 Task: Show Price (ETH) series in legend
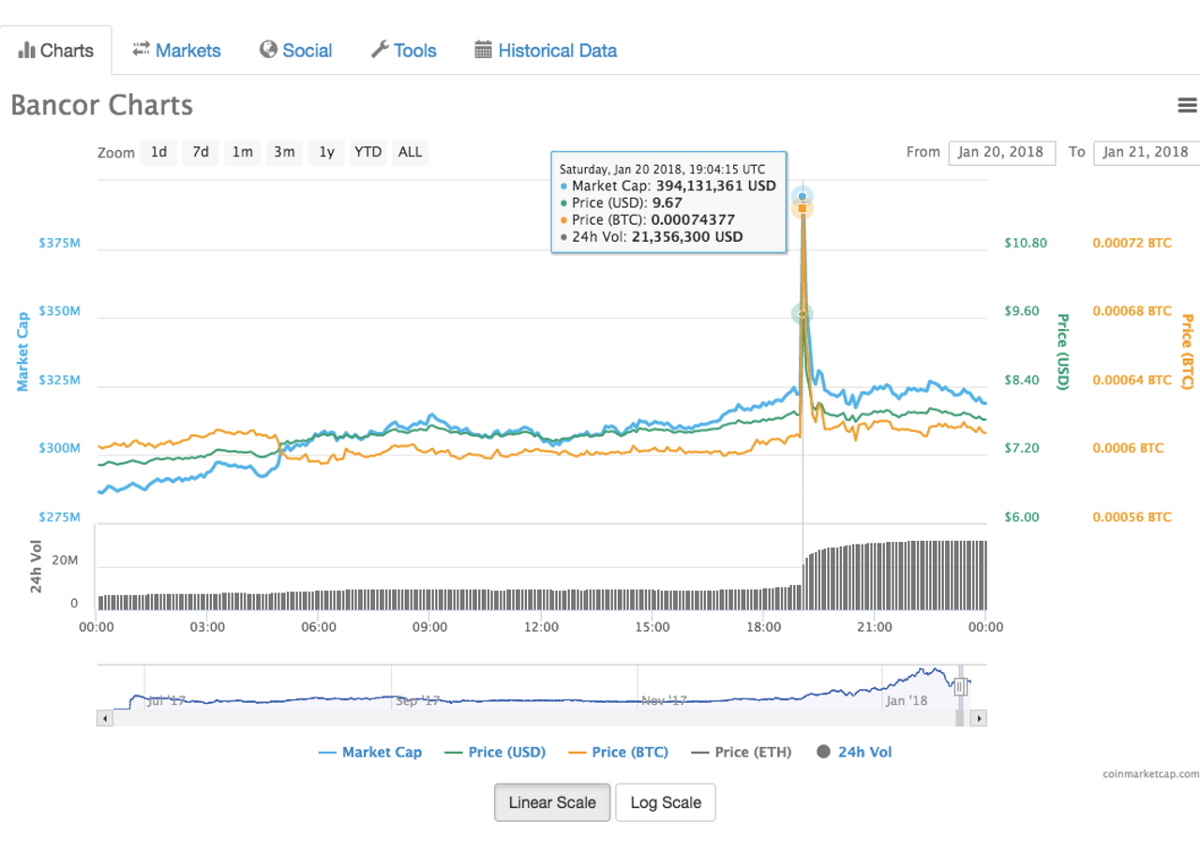point(741,752)
